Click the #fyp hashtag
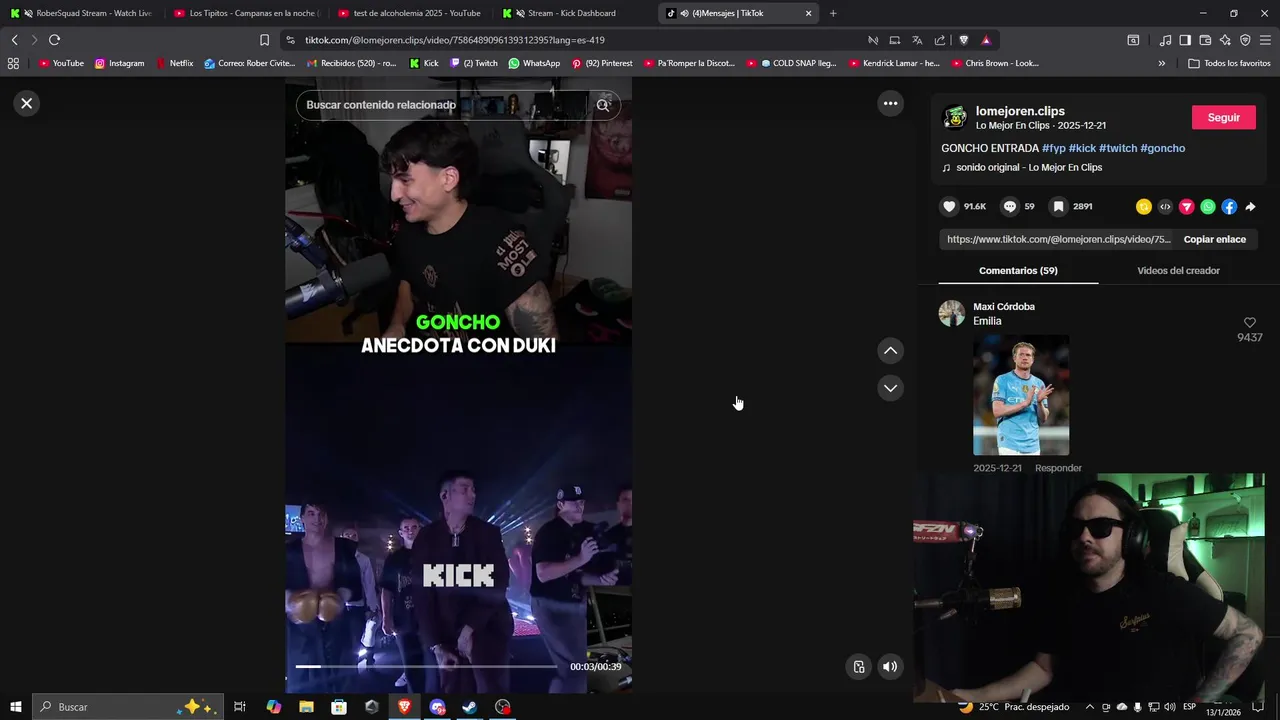 tap(1053, 148)
